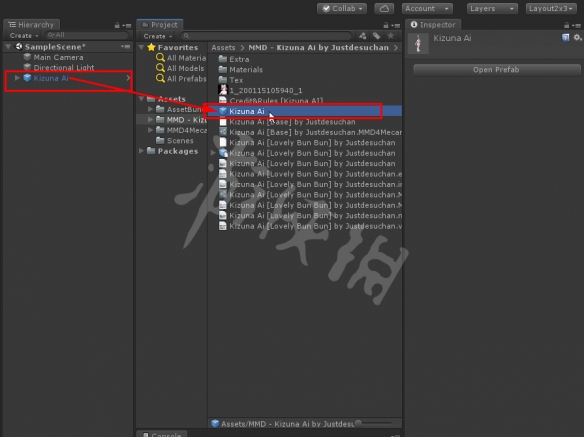The height and width of the screenshot is (437, 584).
Task: Select Lovely Bun Bun file ending .n
Action: (x=310, y=216)
